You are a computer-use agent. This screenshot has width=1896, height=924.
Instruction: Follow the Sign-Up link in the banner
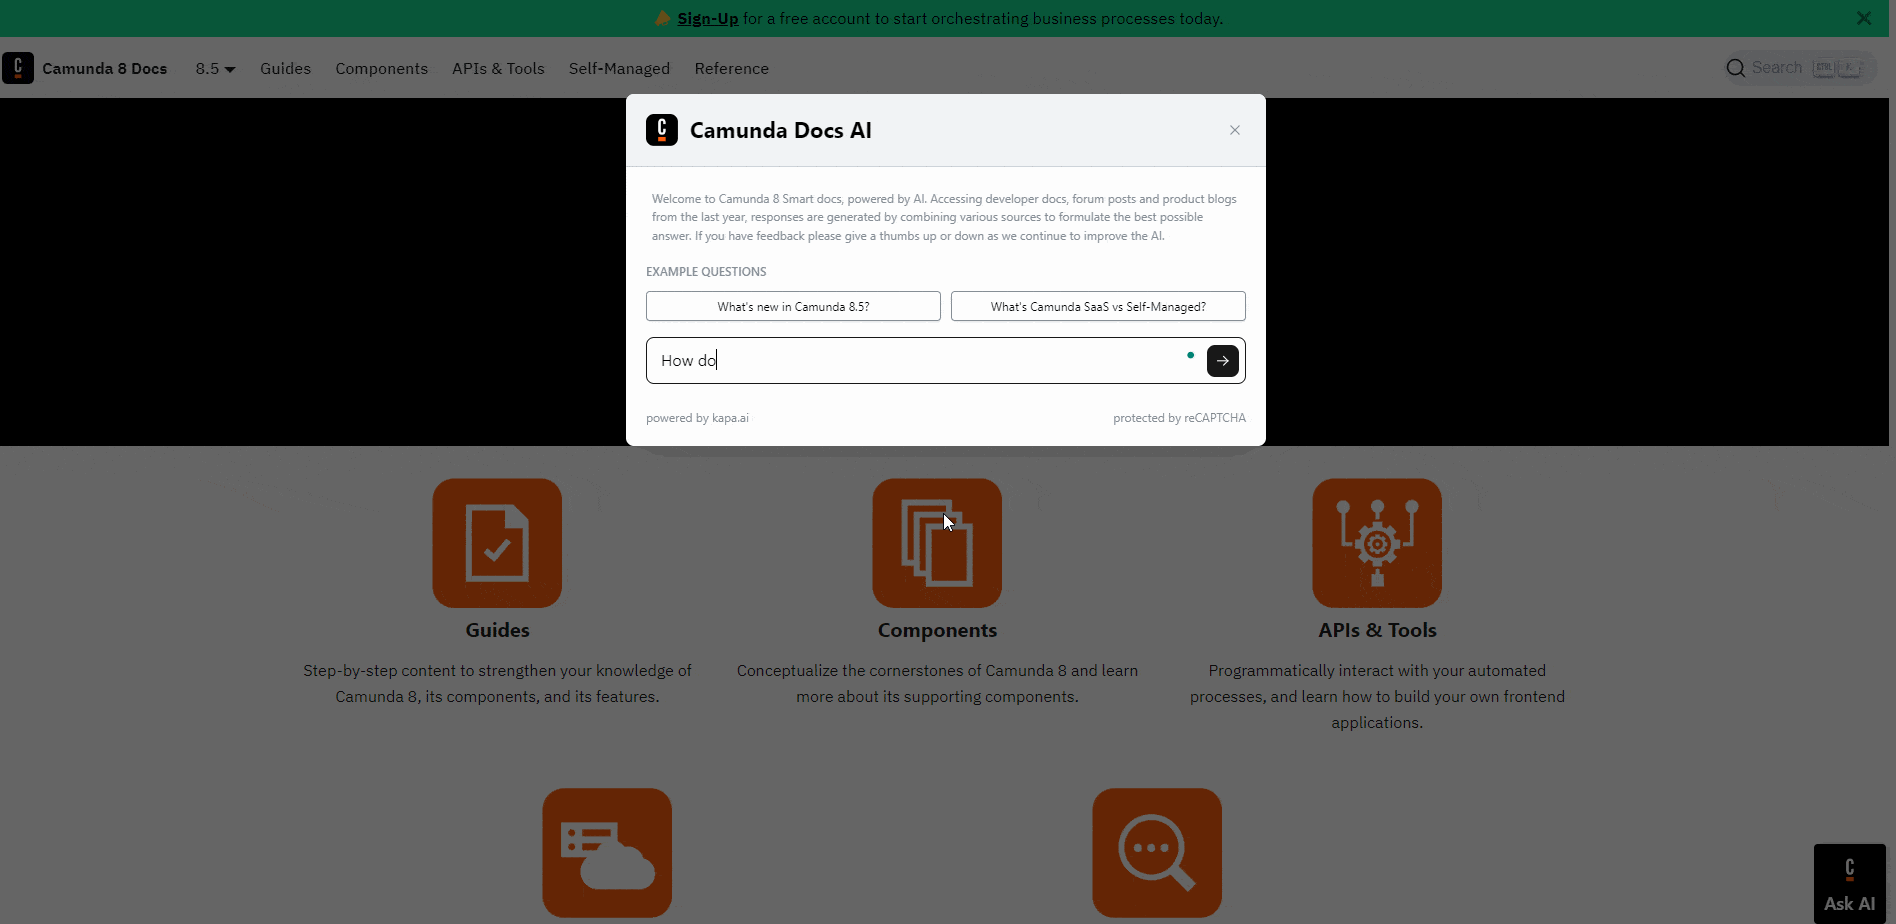(x=707, y=18)
